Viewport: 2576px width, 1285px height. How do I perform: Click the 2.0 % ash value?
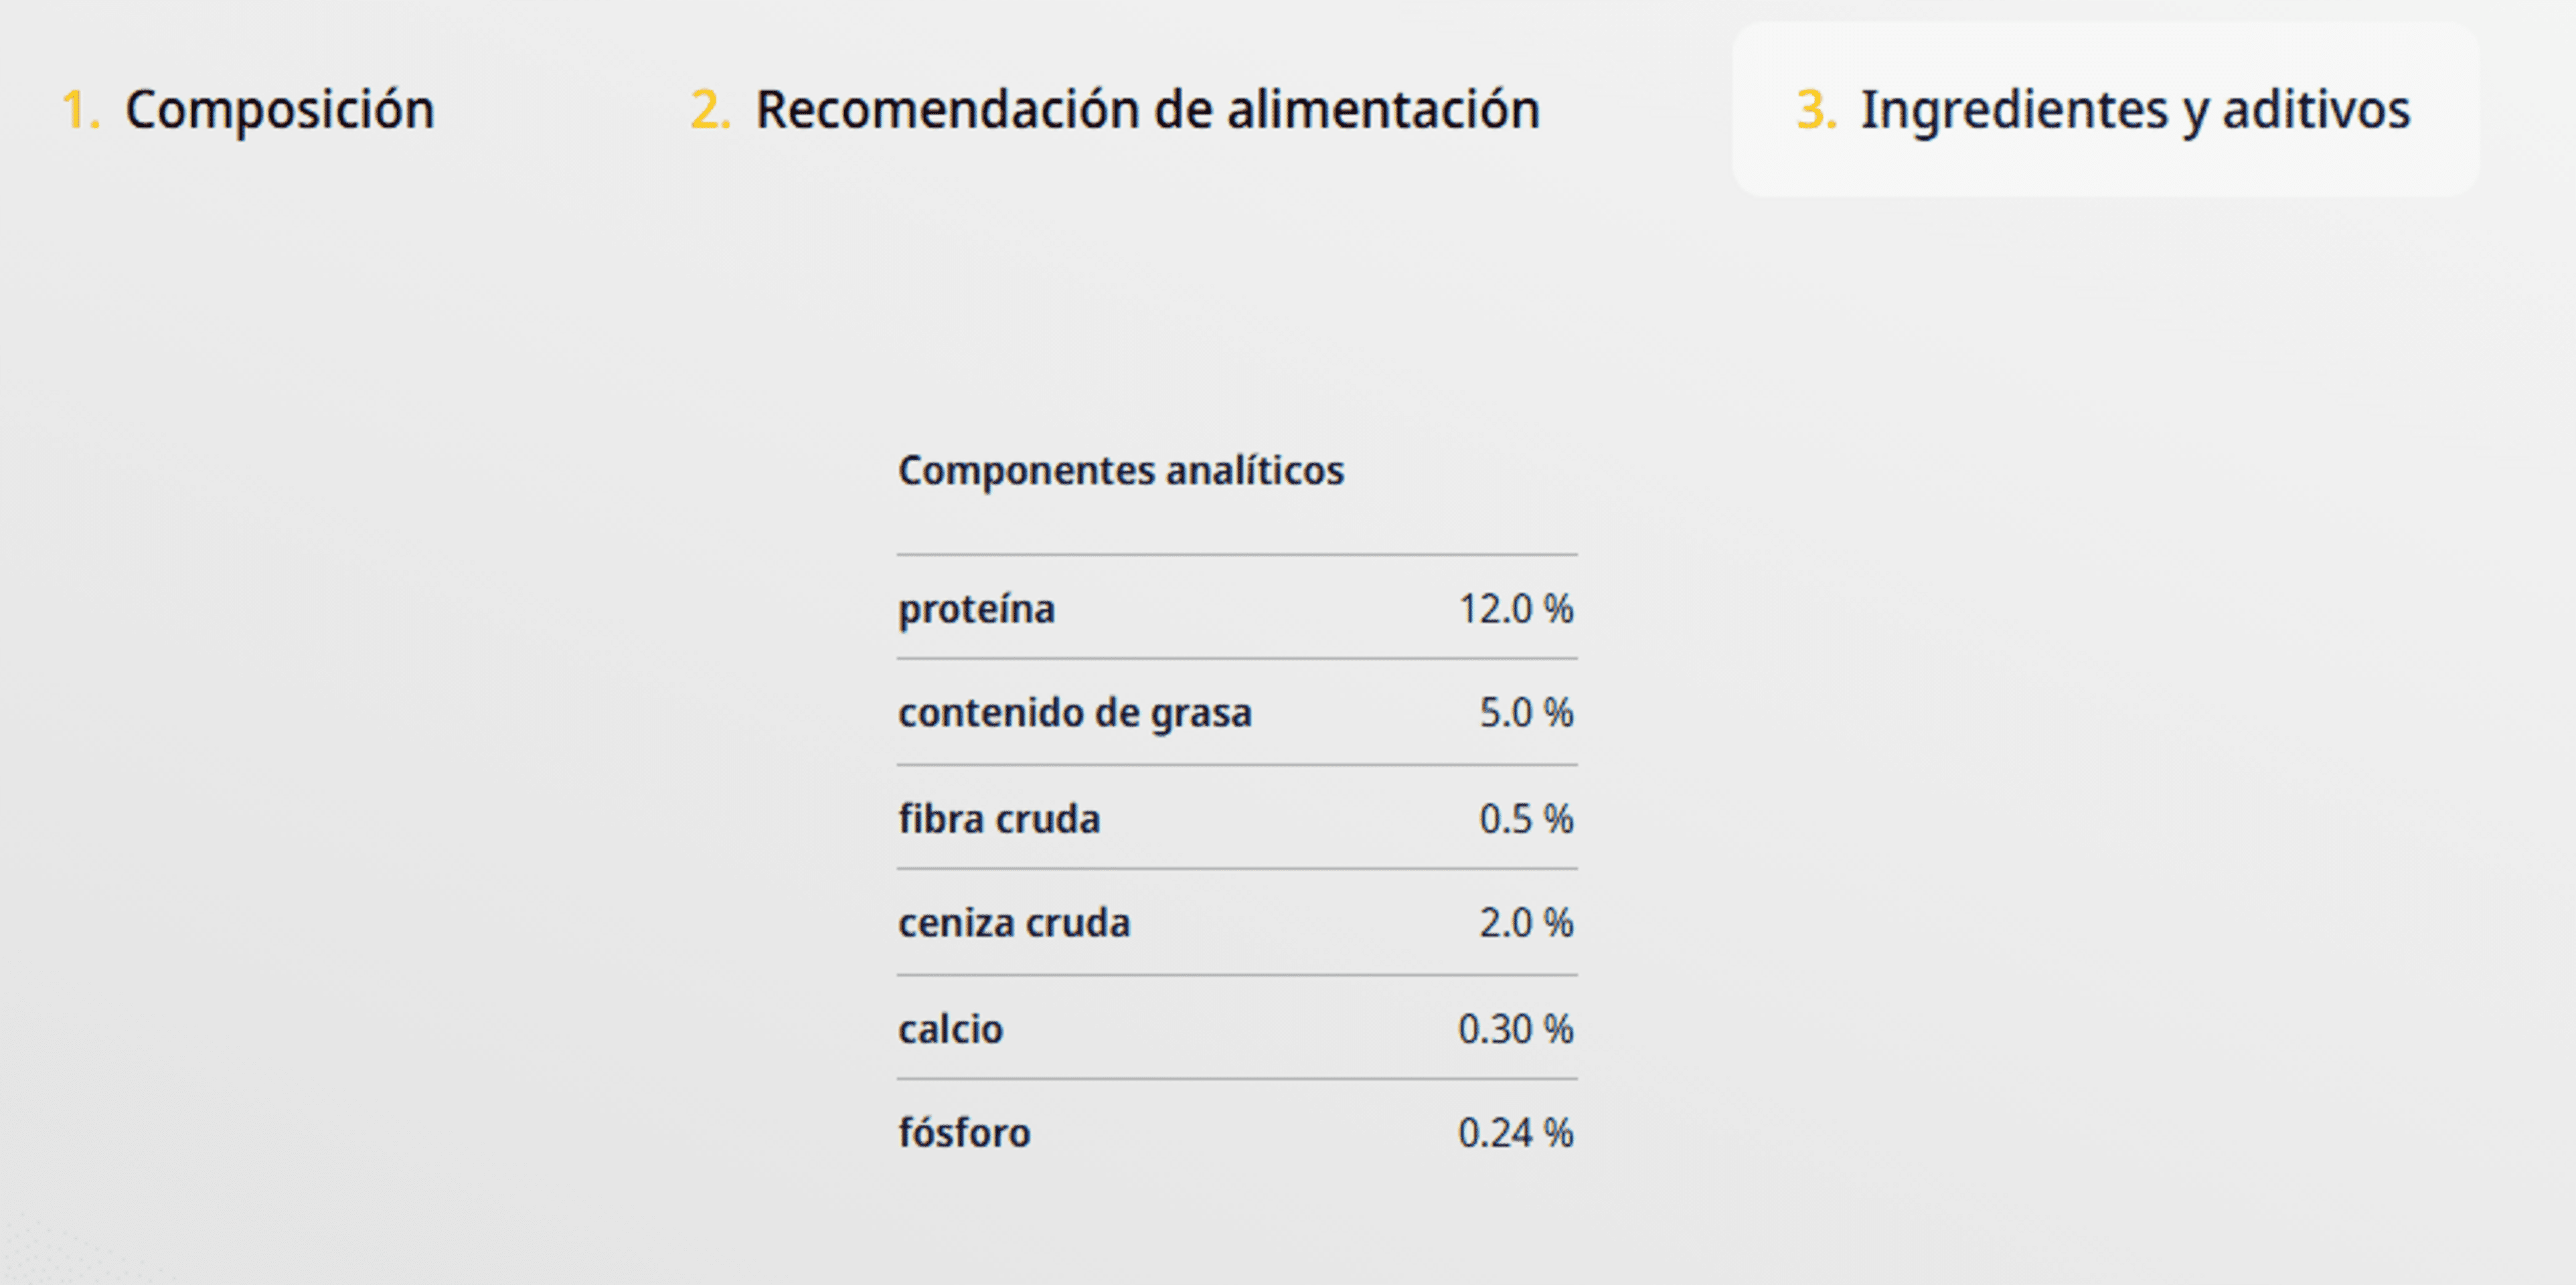pyautogui.click(x=1526, y=923)
